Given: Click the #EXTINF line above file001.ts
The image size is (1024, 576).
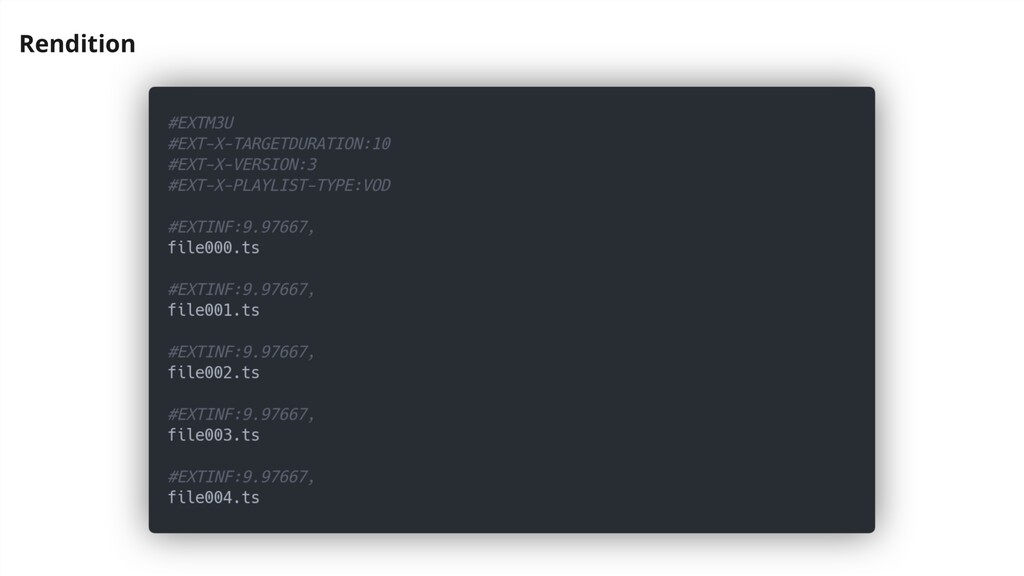Looking at the screenshot, I should pyautogui.click(x=241, y=289).
